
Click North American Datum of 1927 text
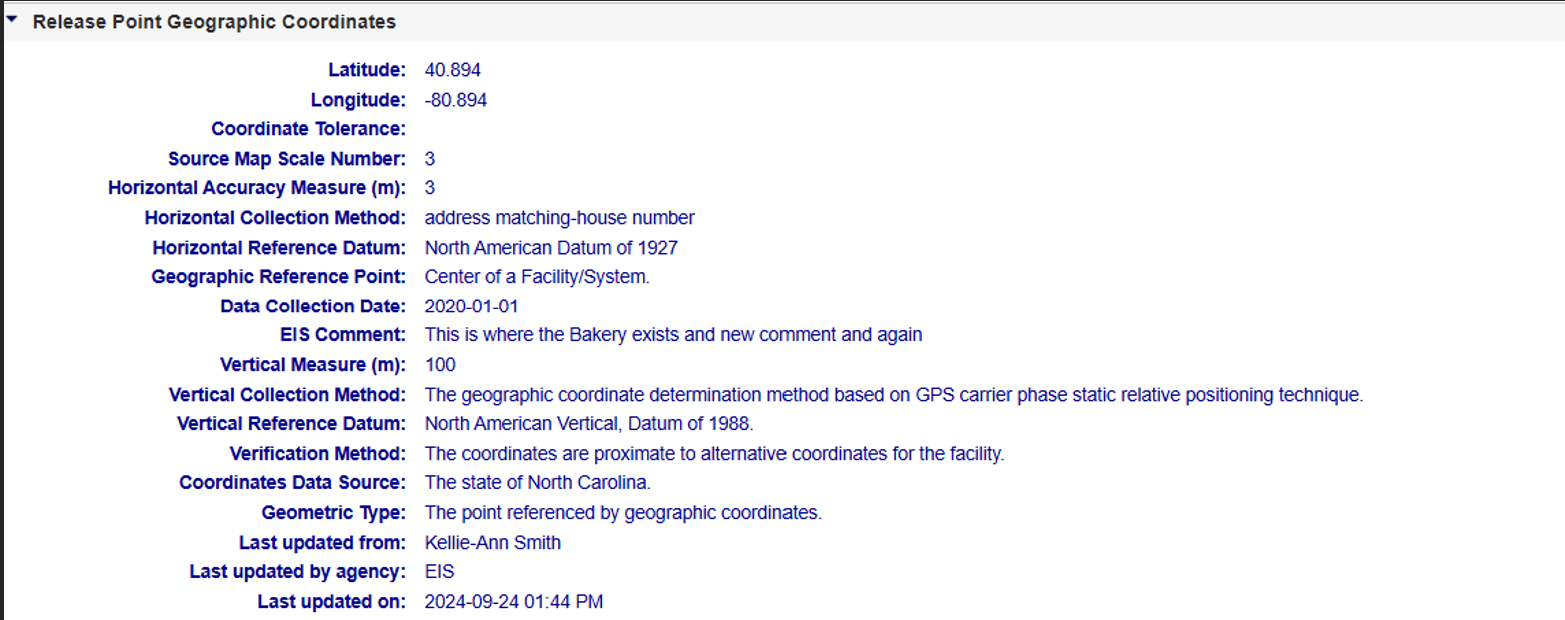(557, 247)
